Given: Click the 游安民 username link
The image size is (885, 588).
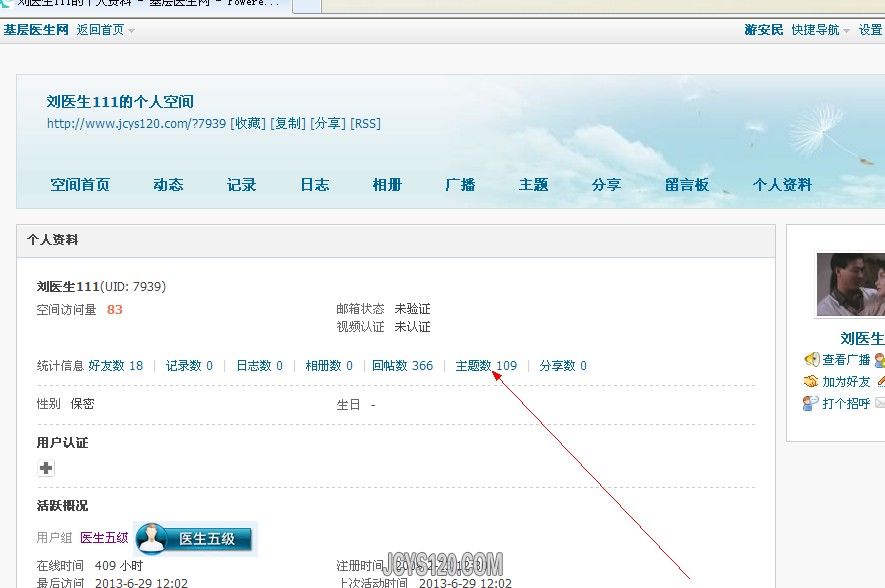Looking at the screenshot, I should (x=764, y=30).
